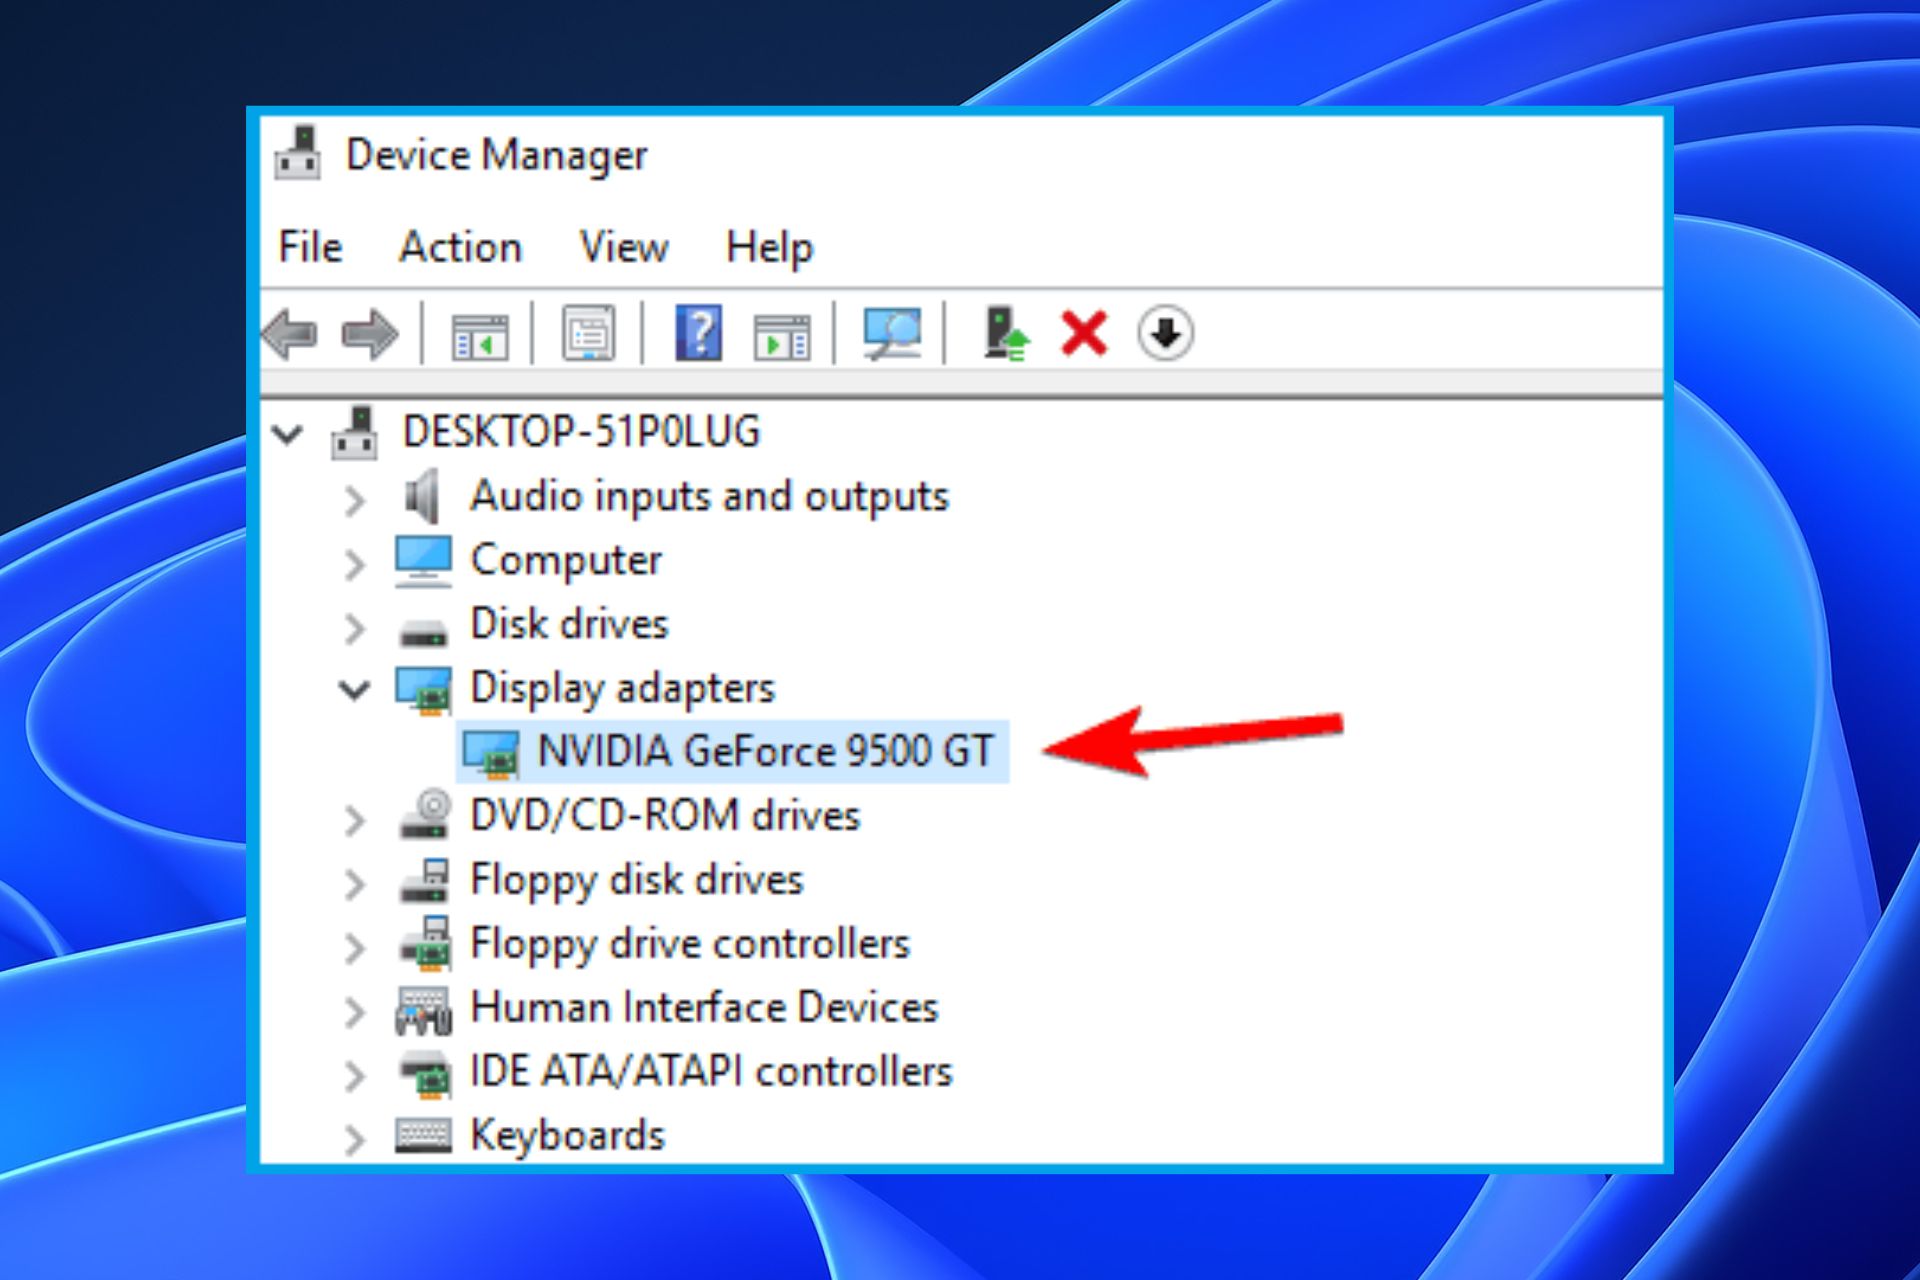Collapse the DESKTOP-51P0LUG root node
Screen dimensions: 1920x1280
pos(288,434)
